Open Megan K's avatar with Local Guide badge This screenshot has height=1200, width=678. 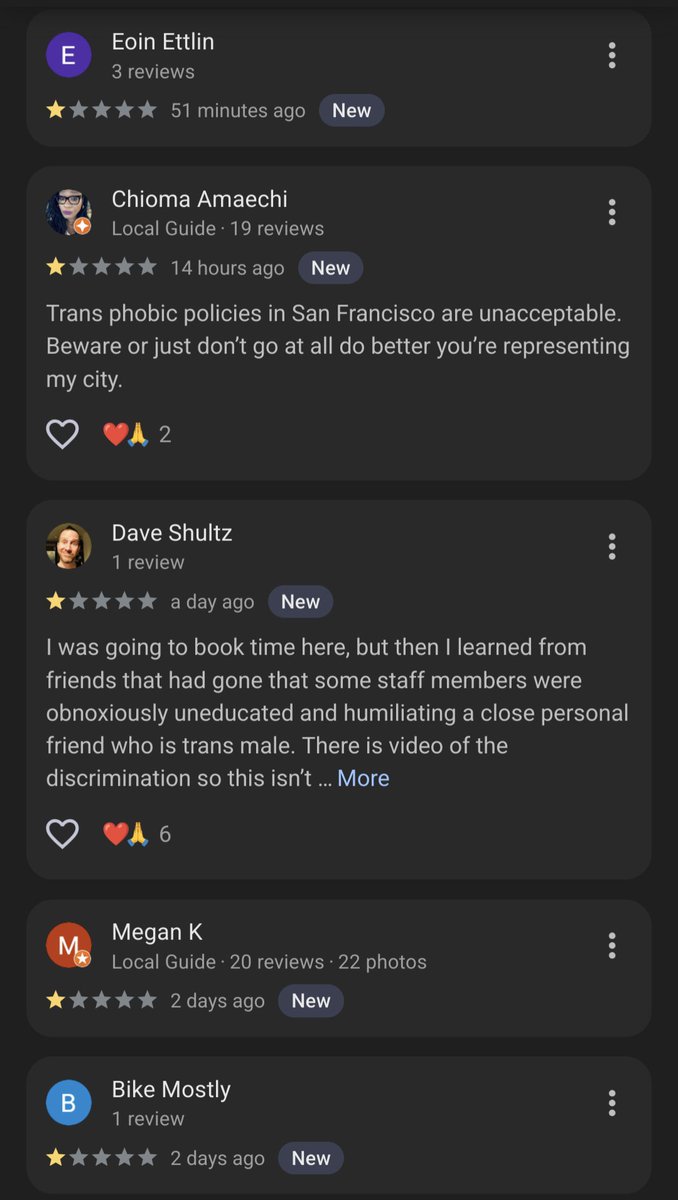(69, 945)
